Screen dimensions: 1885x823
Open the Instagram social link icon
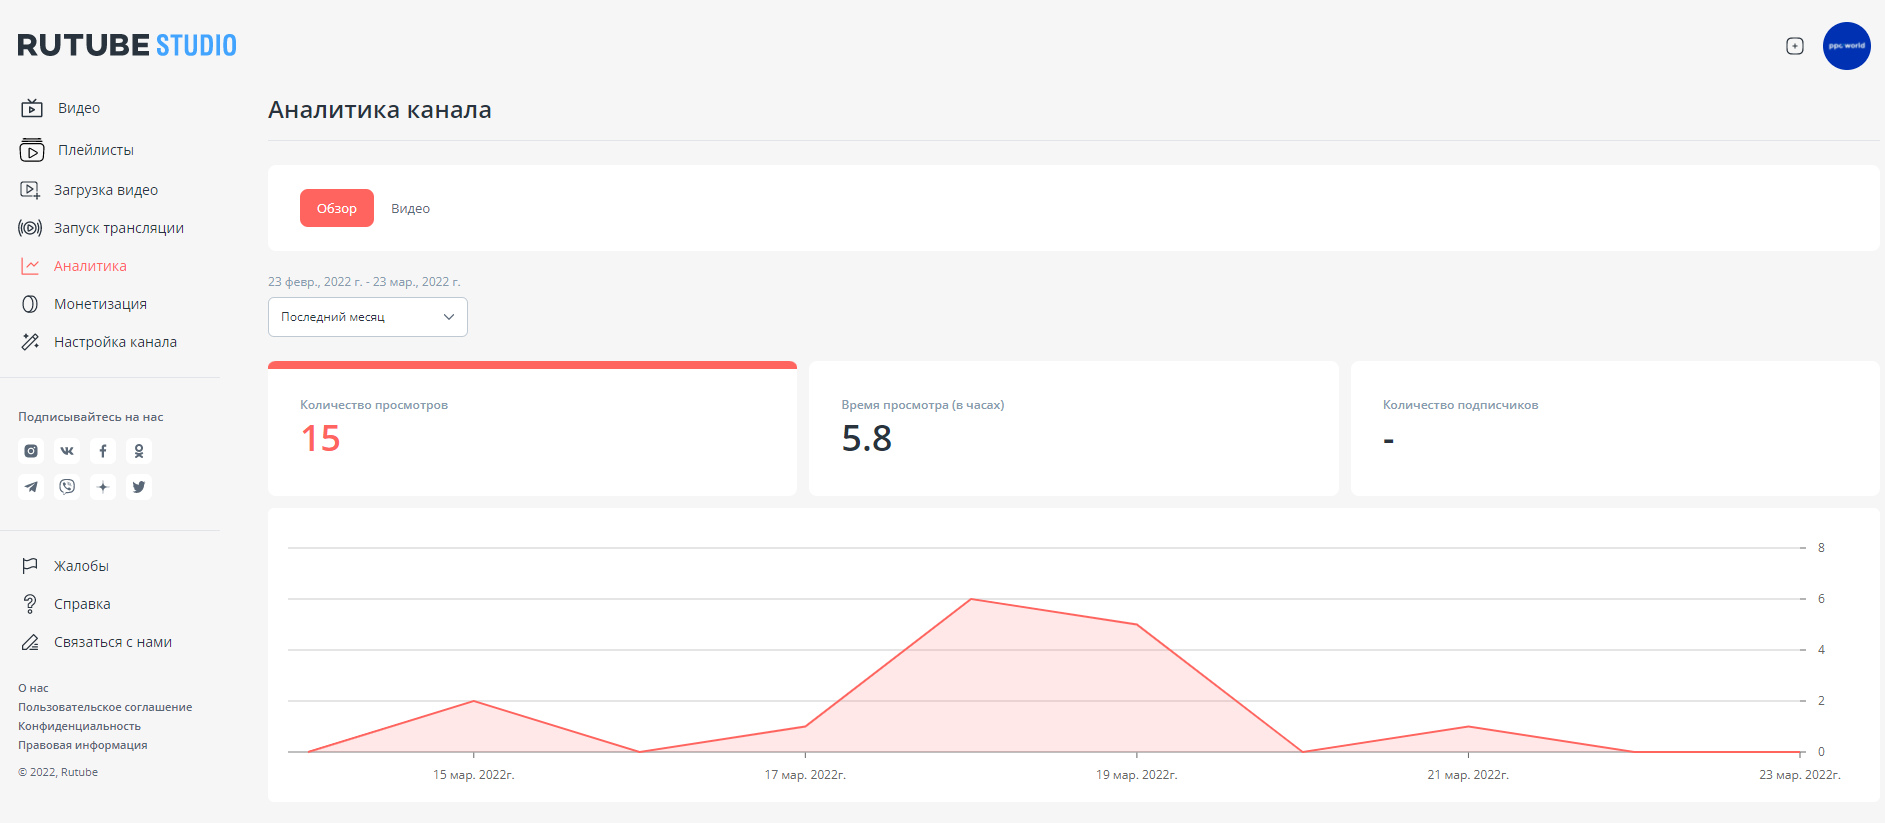pyautogui.click(x=31, y=451)
